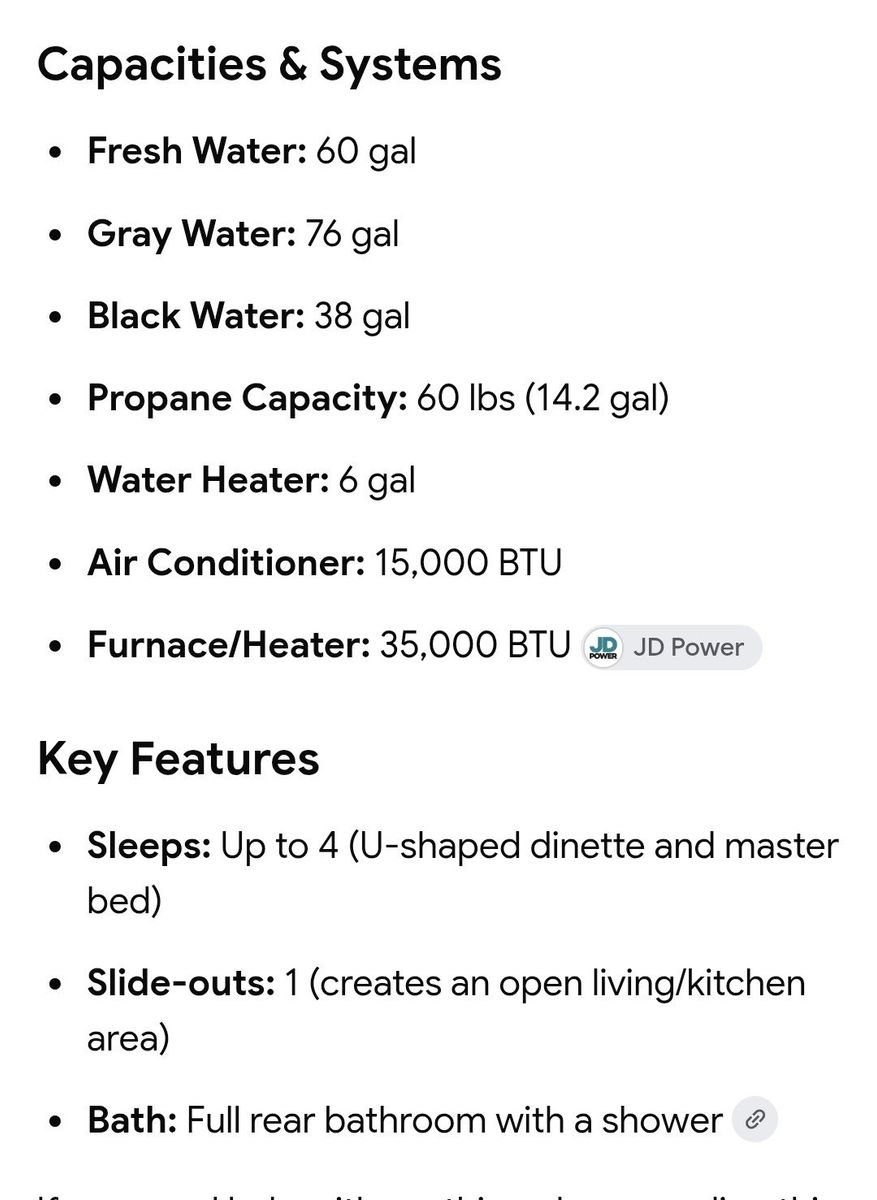Click the Black Water label
877x1200 pixels.
[196, 316]
